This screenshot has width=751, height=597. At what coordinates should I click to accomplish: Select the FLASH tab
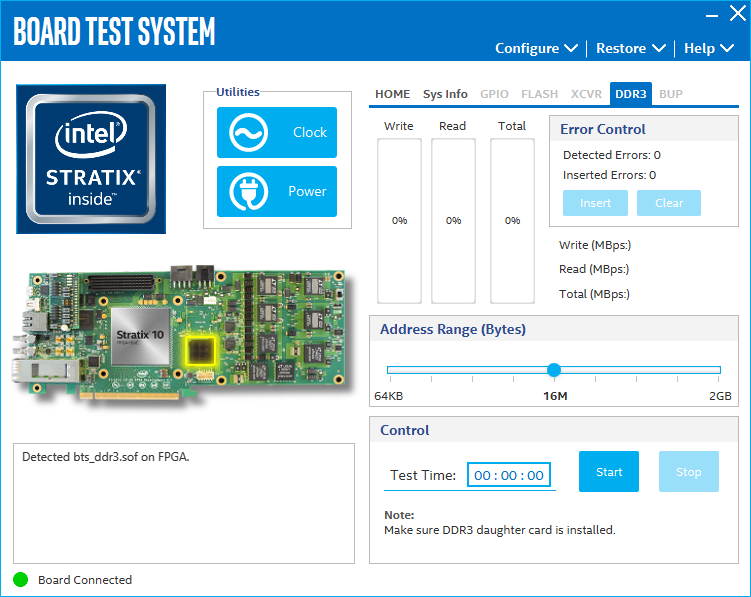pyautogui.click(x=539, y=94)
